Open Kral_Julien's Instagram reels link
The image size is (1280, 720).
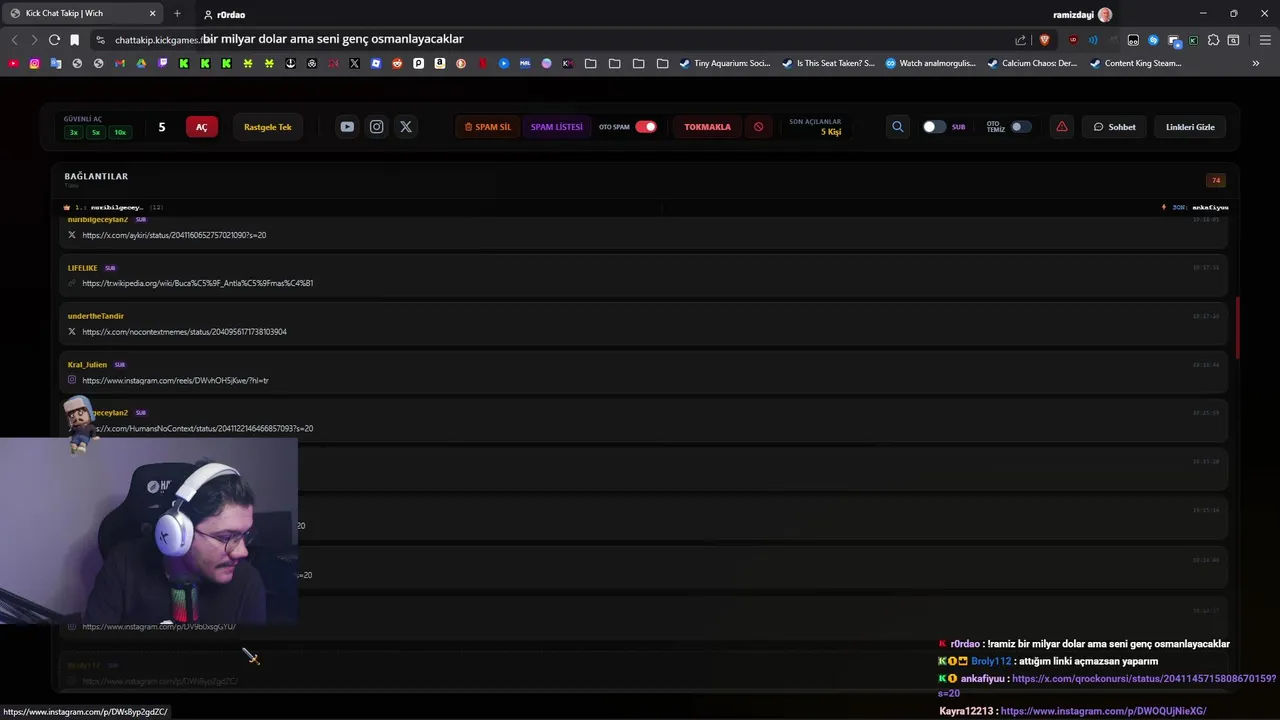tap(175, 380)
